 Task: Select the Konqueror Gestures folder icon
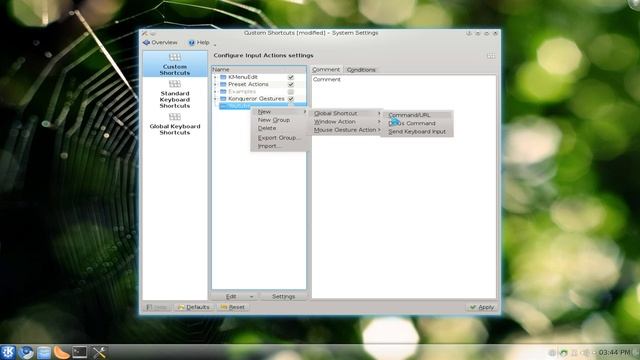click(x=223, y=99)
